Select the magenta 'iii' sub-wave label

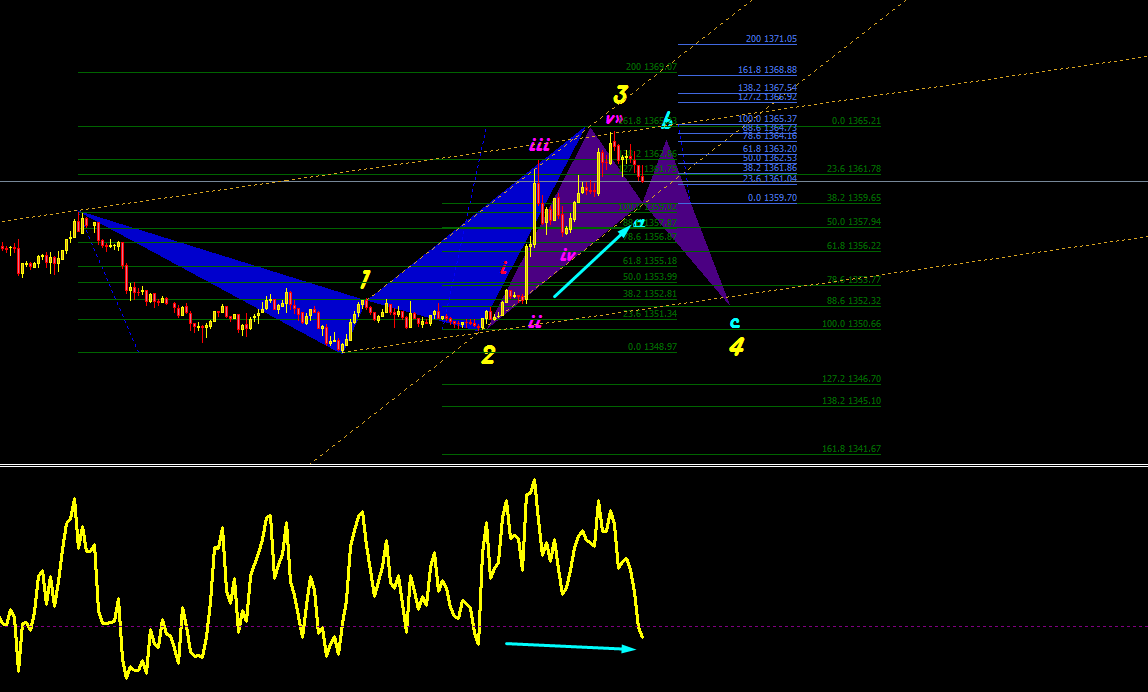point(540,144)
